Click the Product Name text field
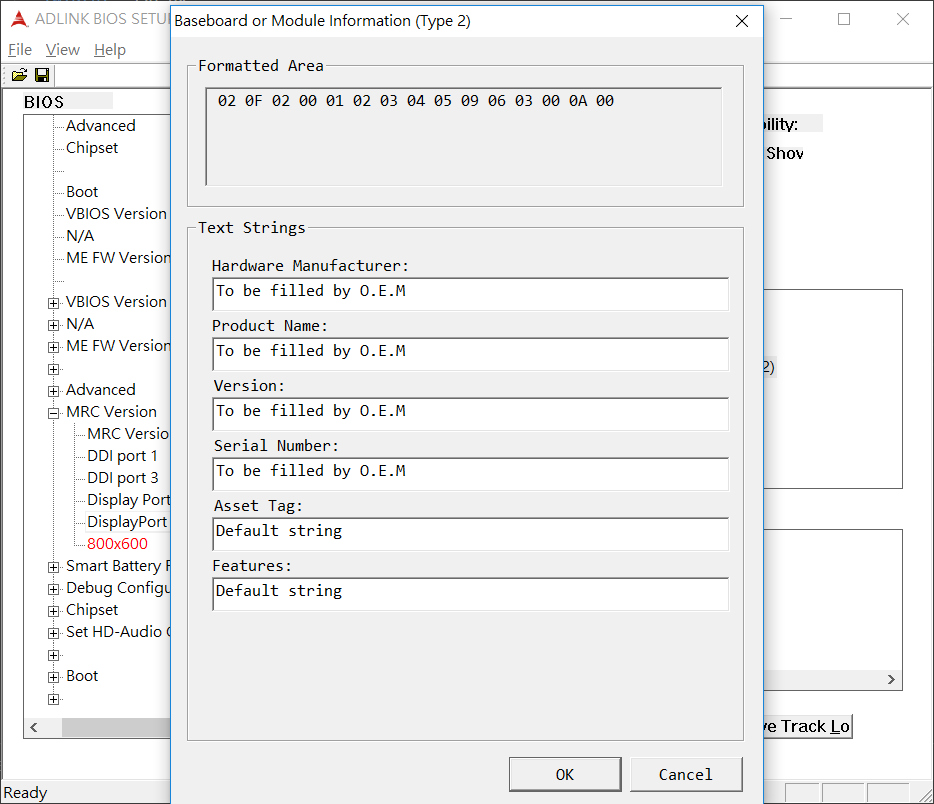Viewport: 934px width, 804px height. click(471, 354)
